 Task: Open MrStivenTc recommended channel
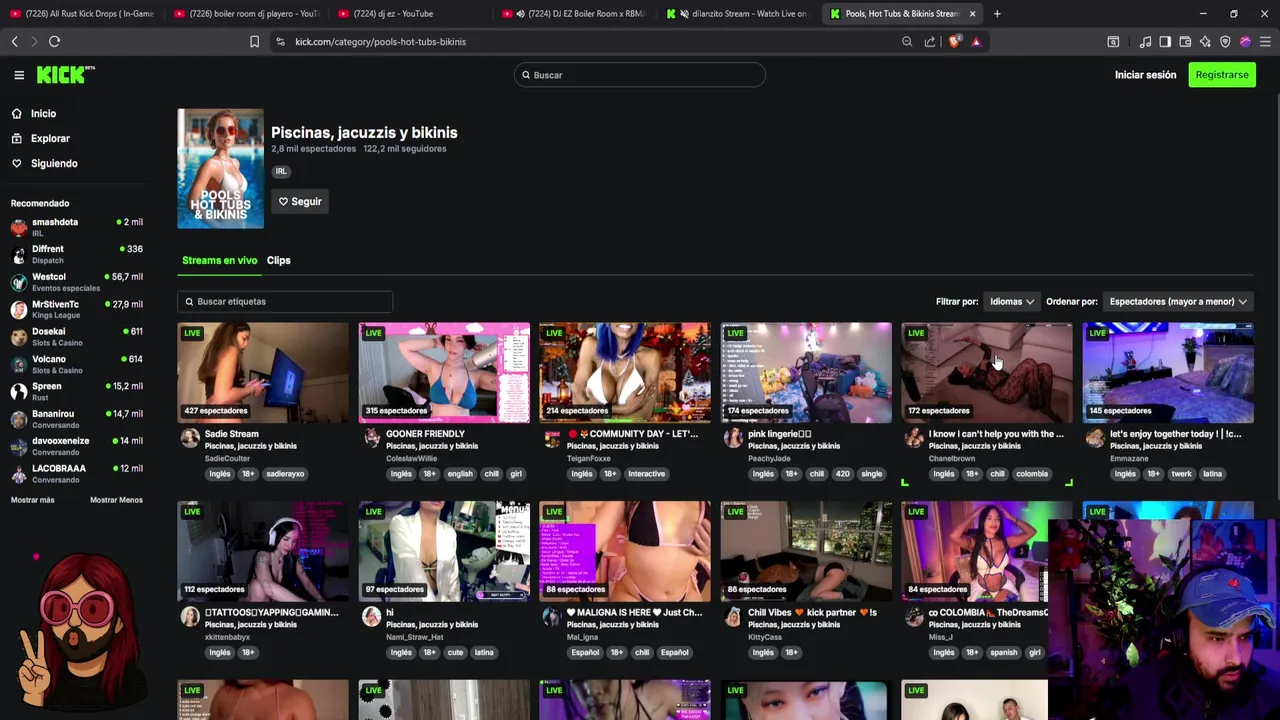(x=76, y=309)
